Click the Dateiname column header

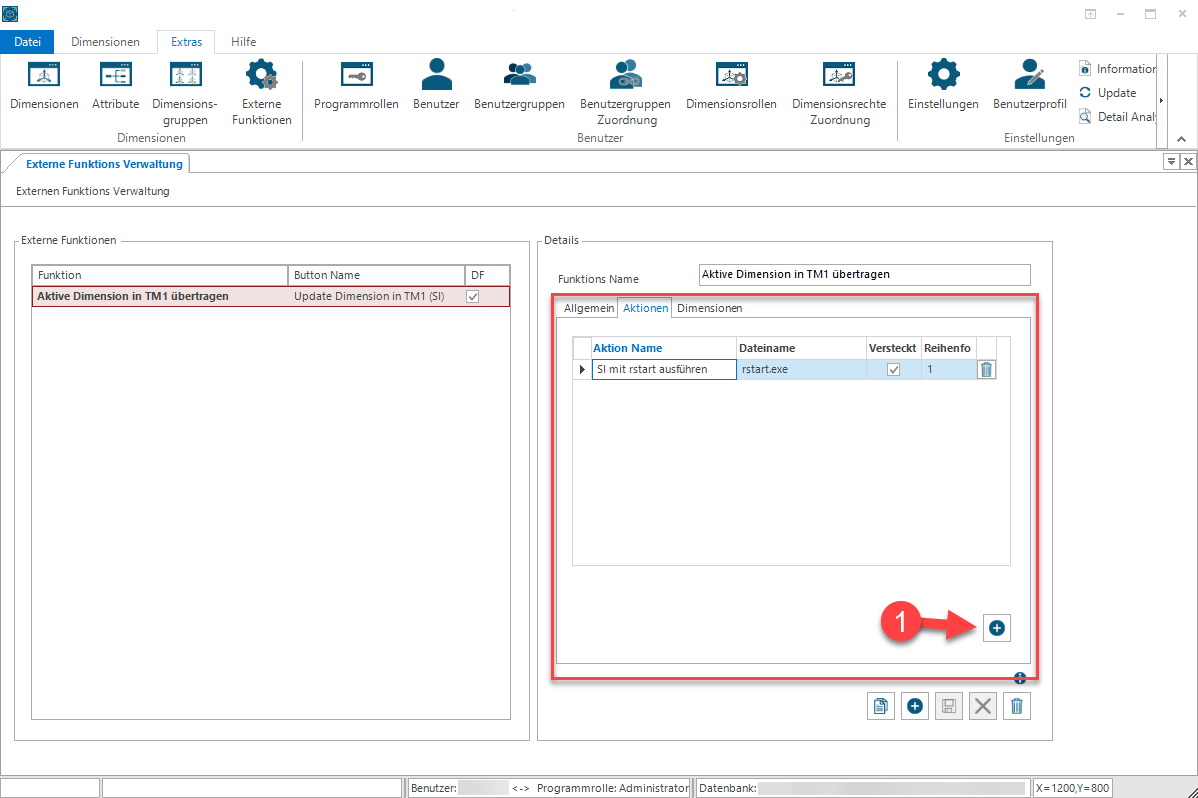point(801,348)
